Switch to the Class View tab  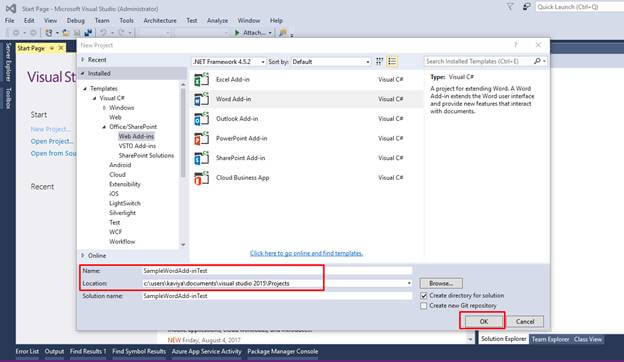point(588,339)
